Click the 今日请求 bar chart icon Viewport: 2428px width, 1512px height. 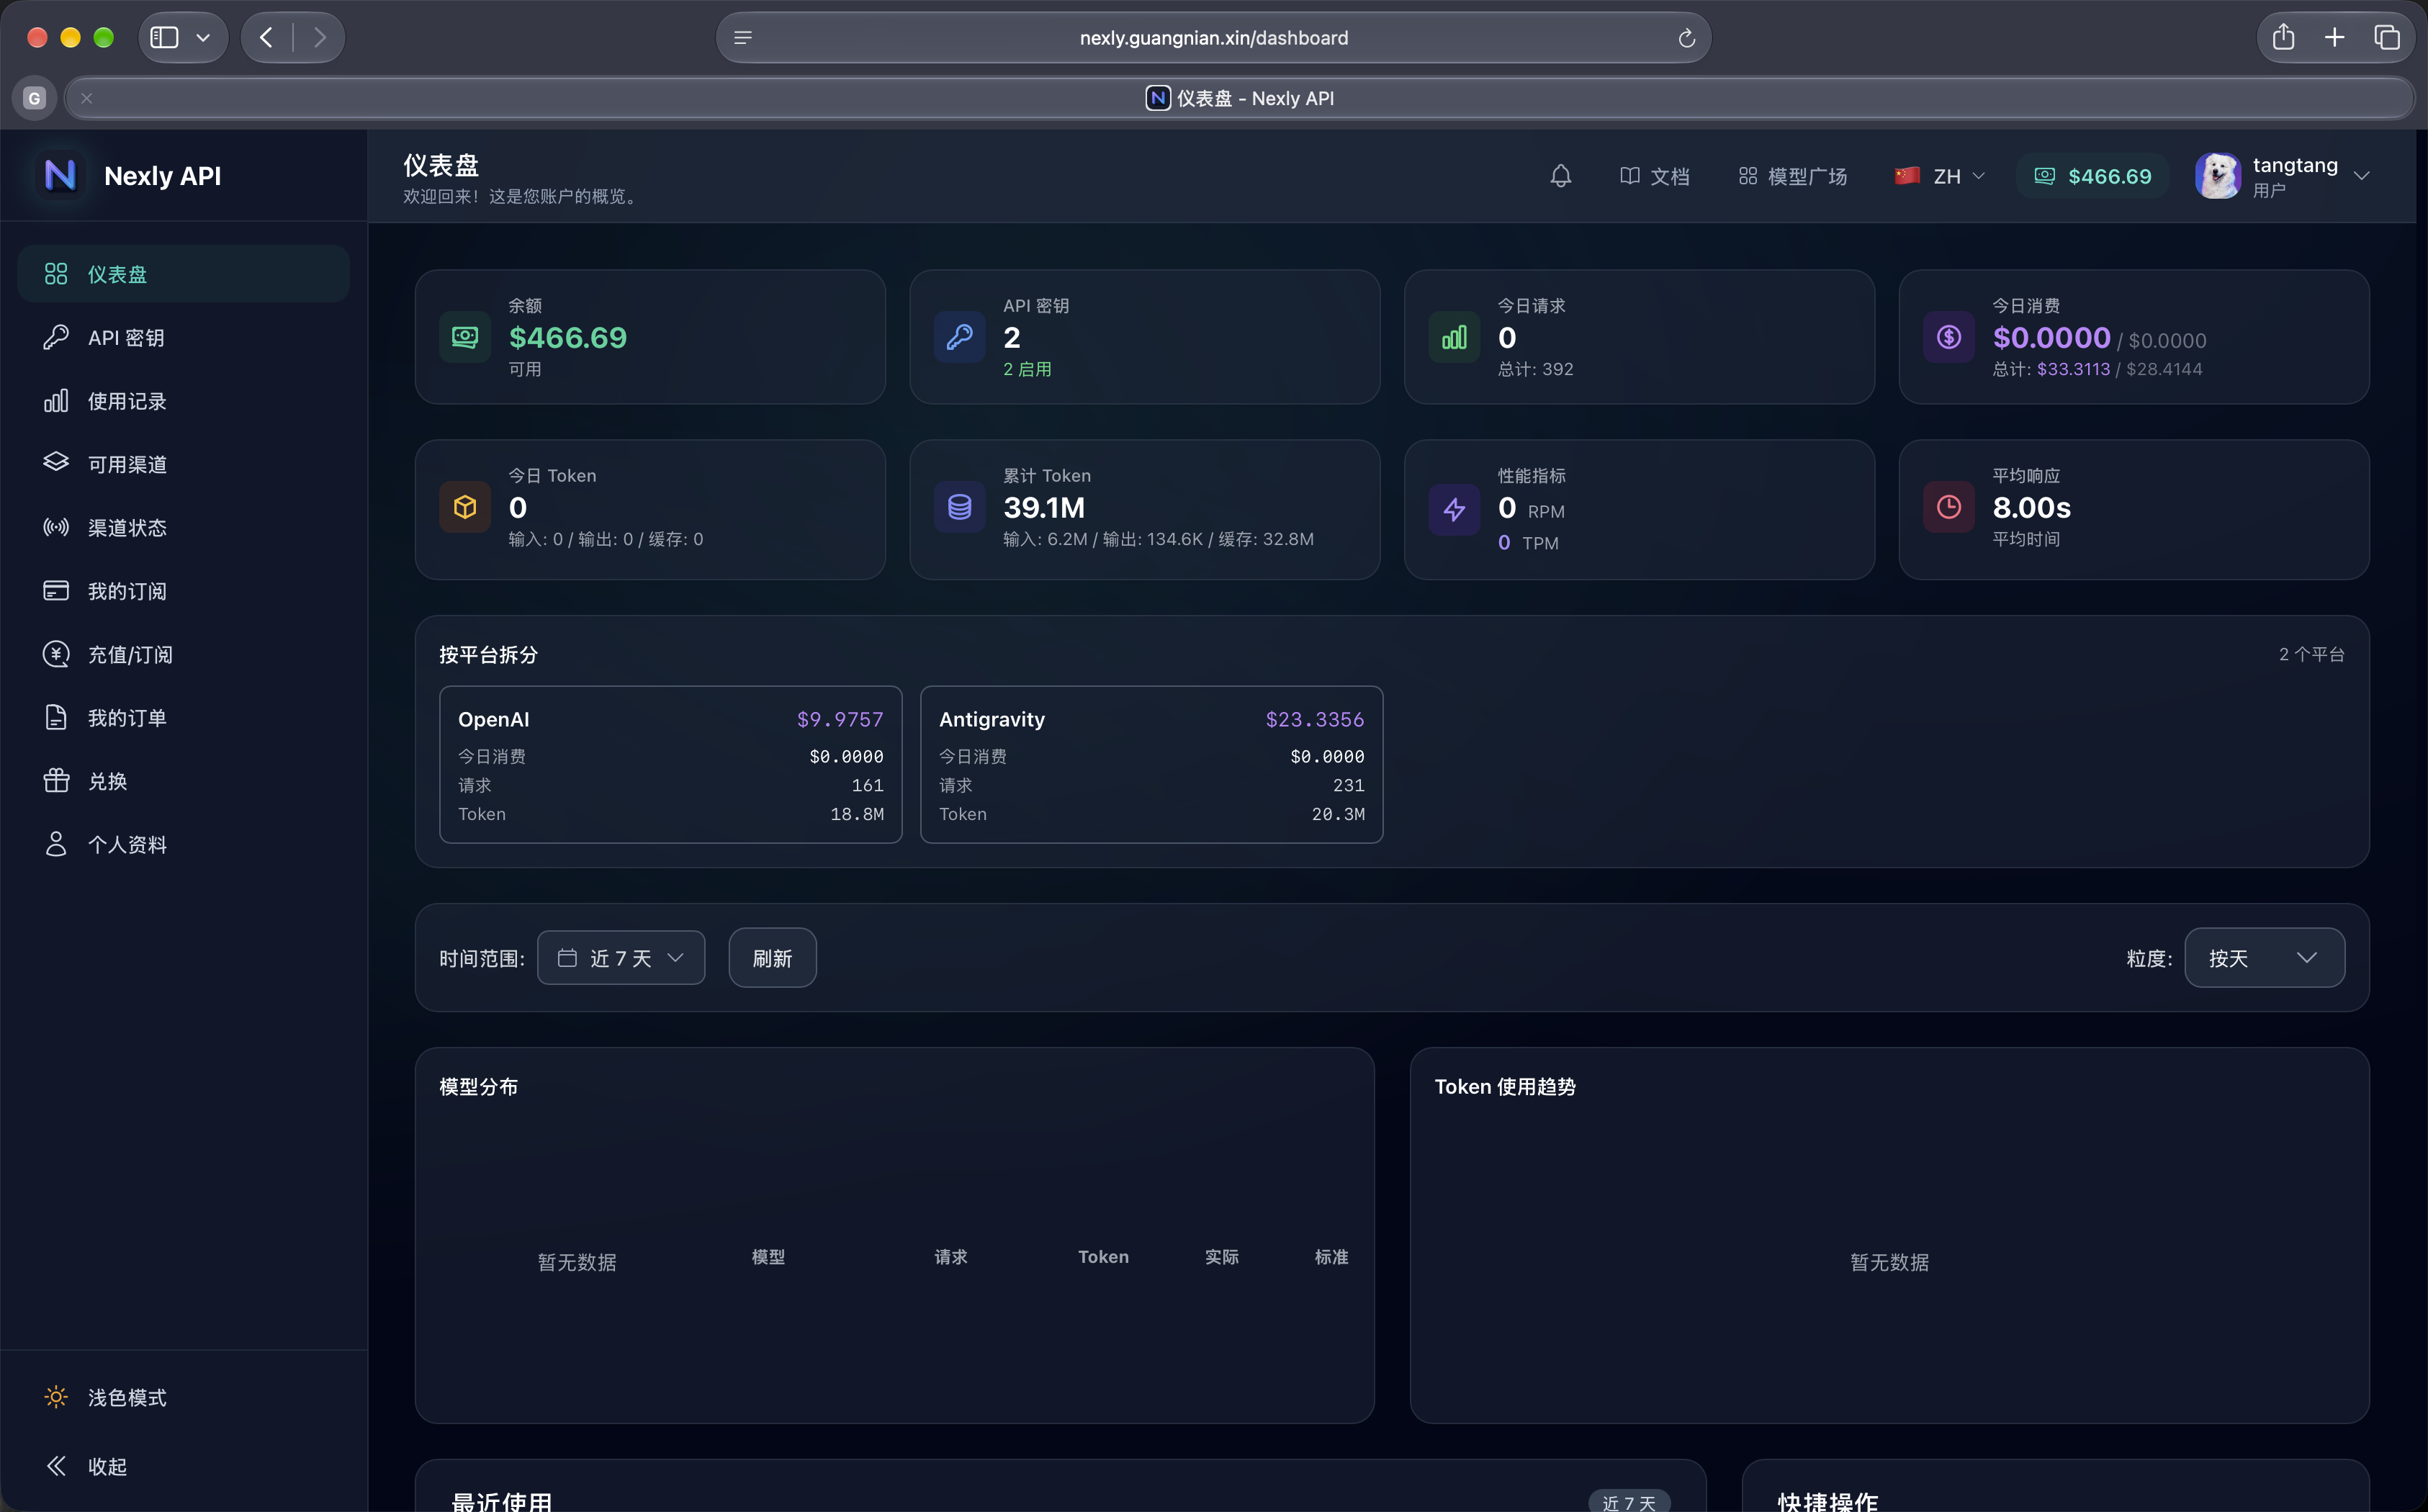pyautogui.click(x=1454, y=337)
